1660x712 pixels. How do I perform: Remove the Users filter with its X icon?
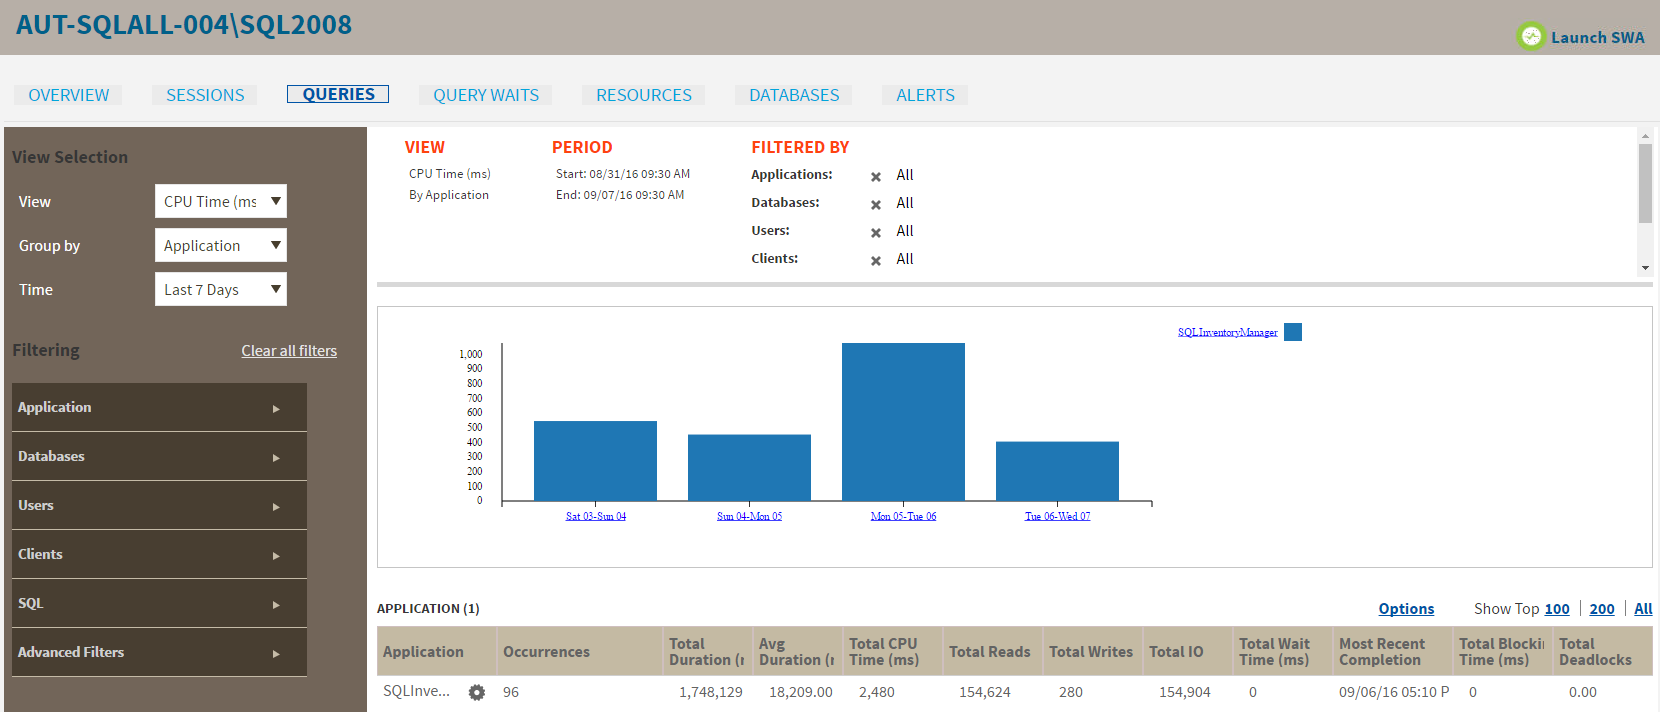tap(876, 232)
